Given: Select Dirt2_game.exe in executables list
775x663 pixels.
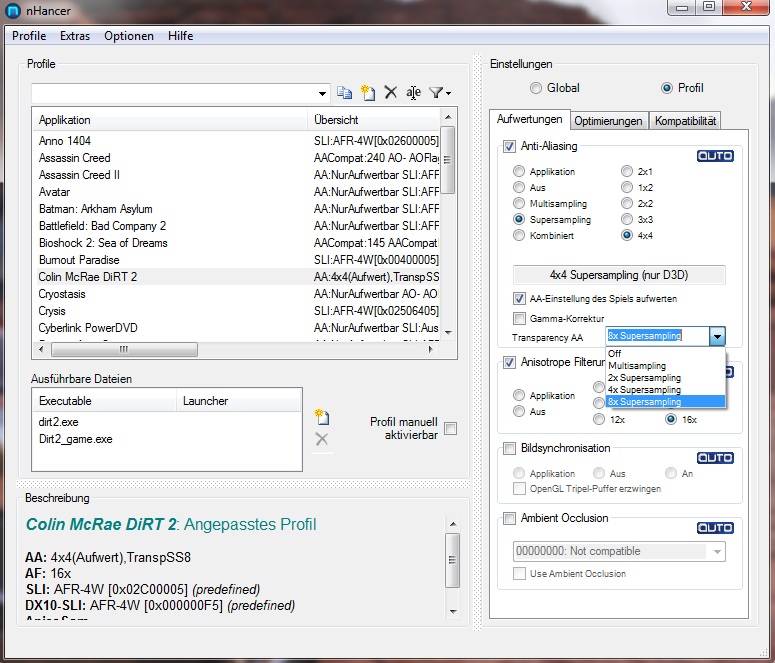Looking at the screenshot, I should (75, 439).
